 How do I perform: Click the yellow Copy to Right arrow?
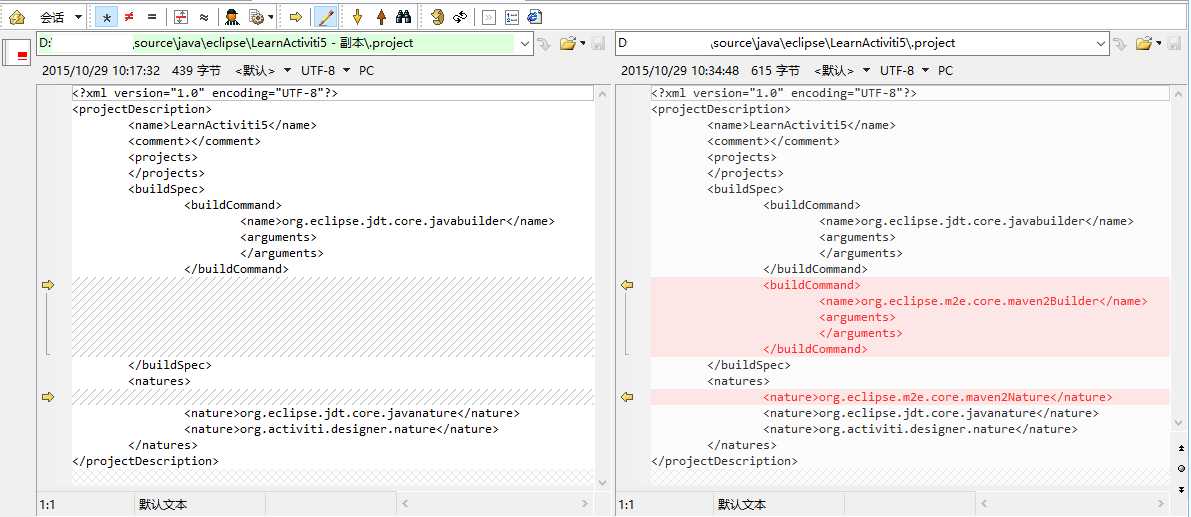(x=296, y=16)
